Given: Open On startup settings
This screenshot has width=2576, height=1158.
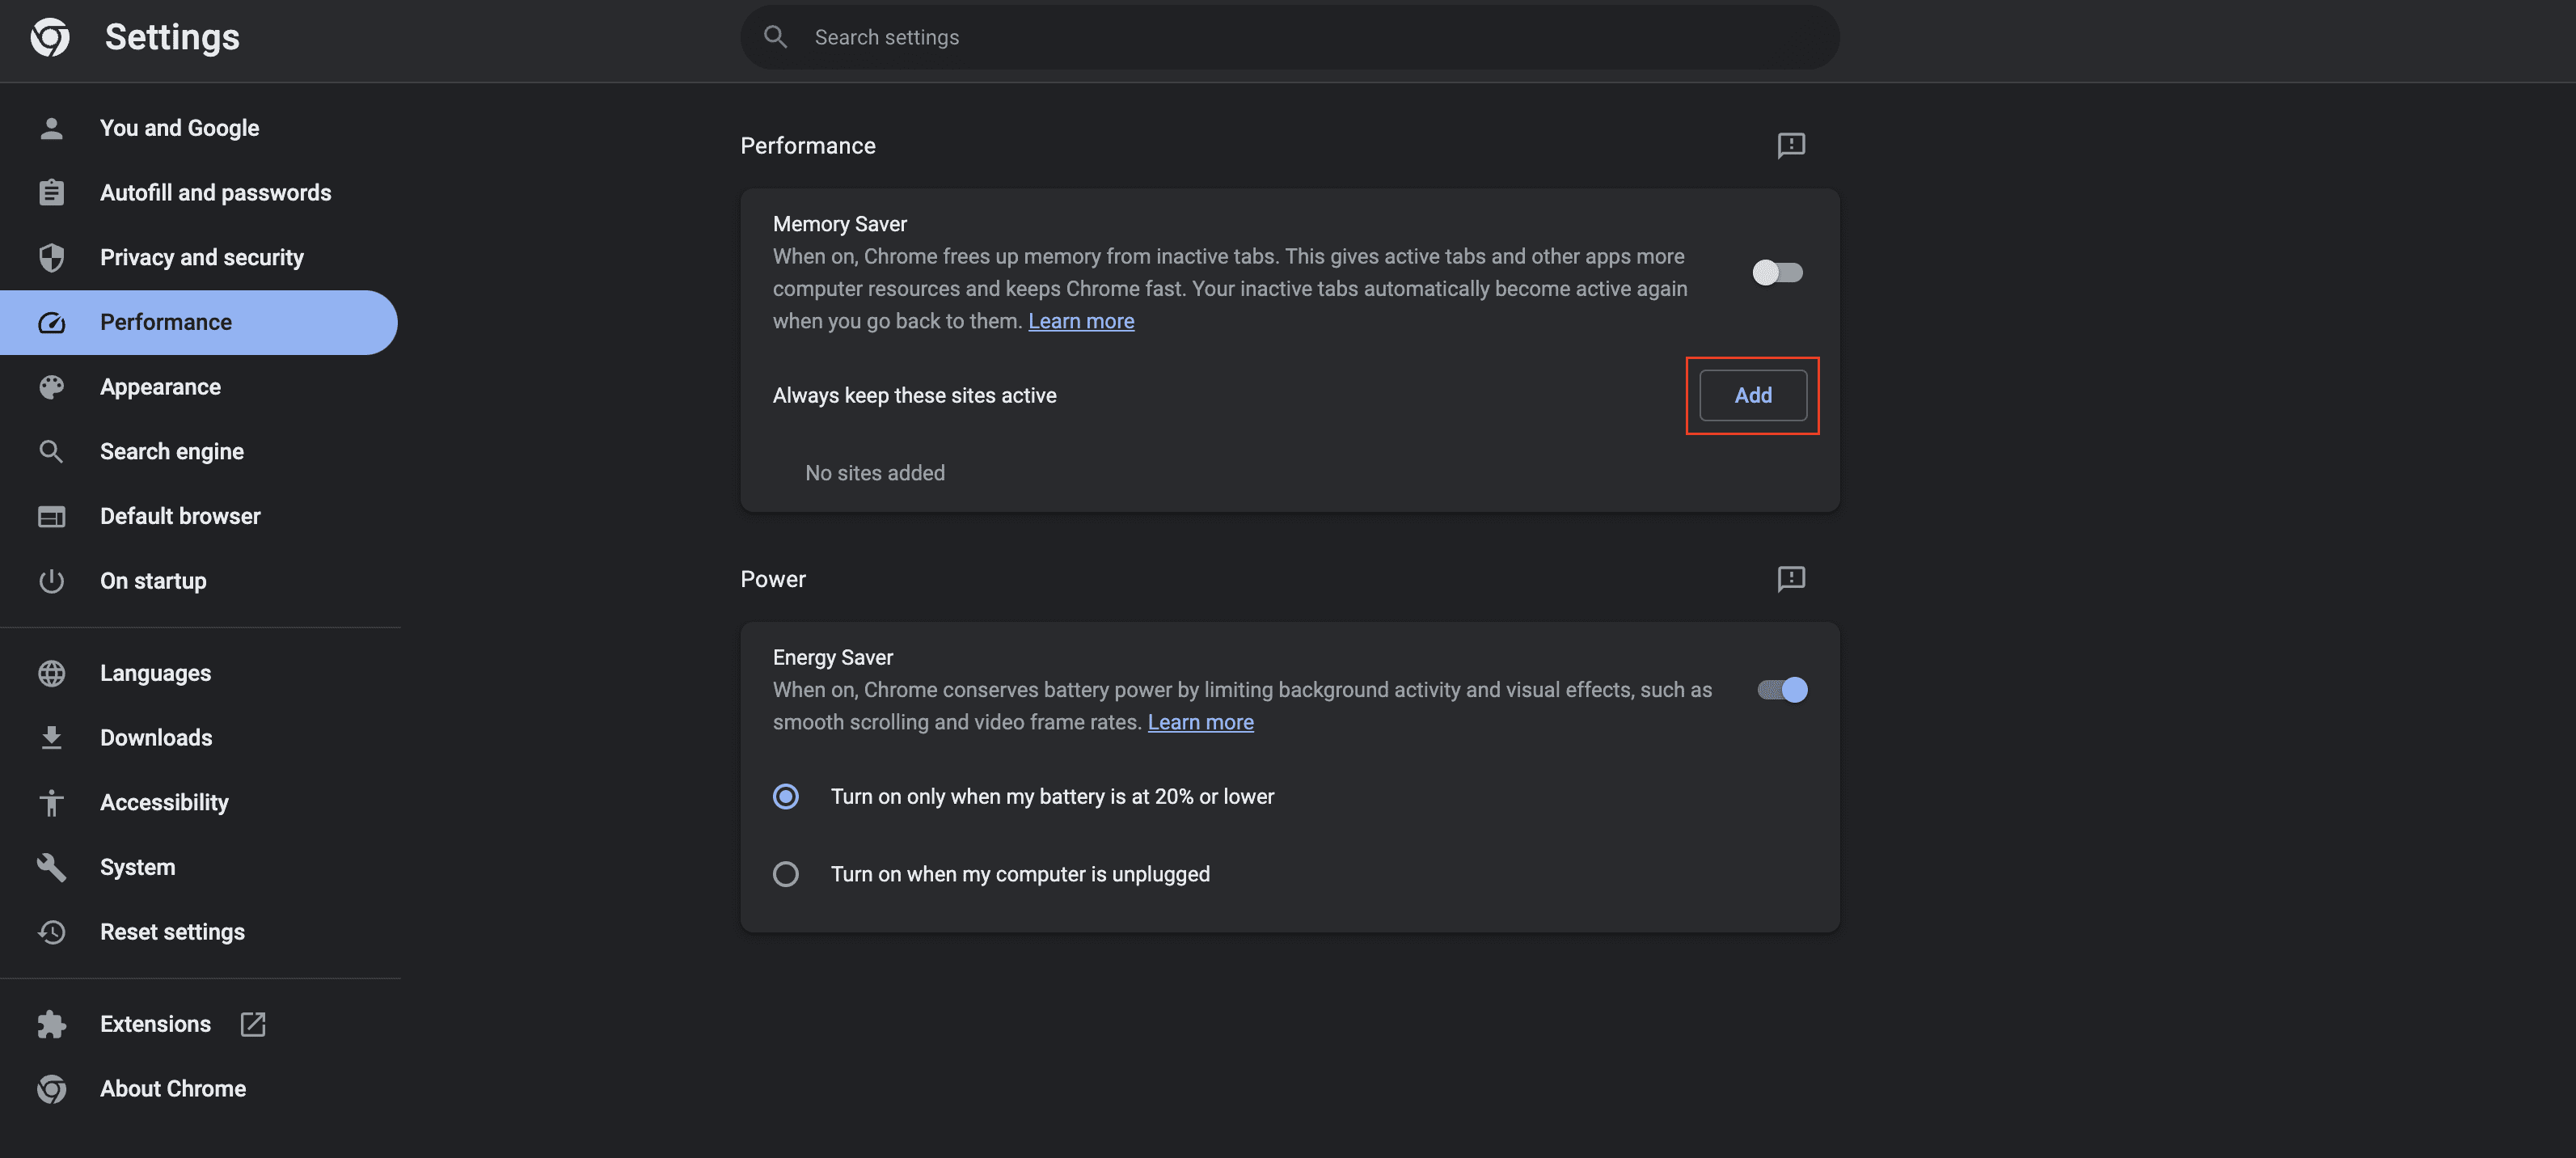Looking at the screenshot, I should tap(199, 581).
